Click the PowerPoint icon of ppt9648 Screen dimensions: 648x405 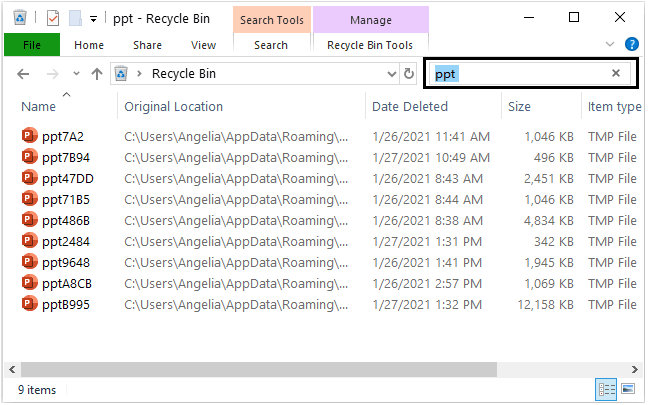29,262
